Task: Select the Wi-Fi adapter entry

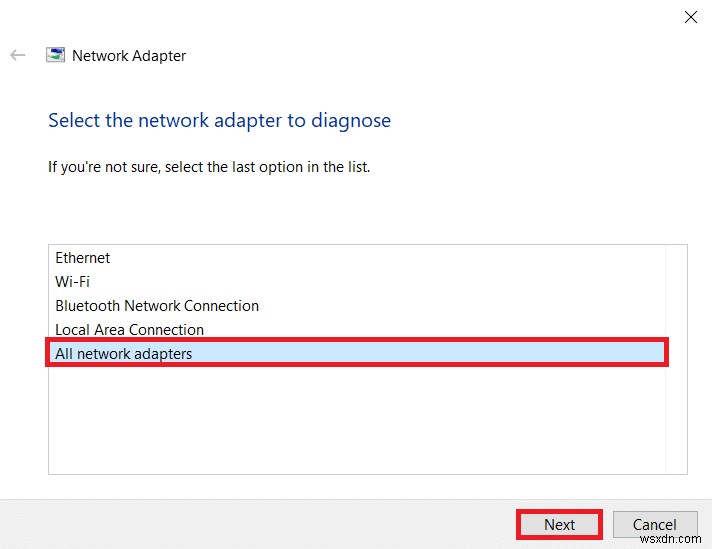Action: [x=71, y=282]
